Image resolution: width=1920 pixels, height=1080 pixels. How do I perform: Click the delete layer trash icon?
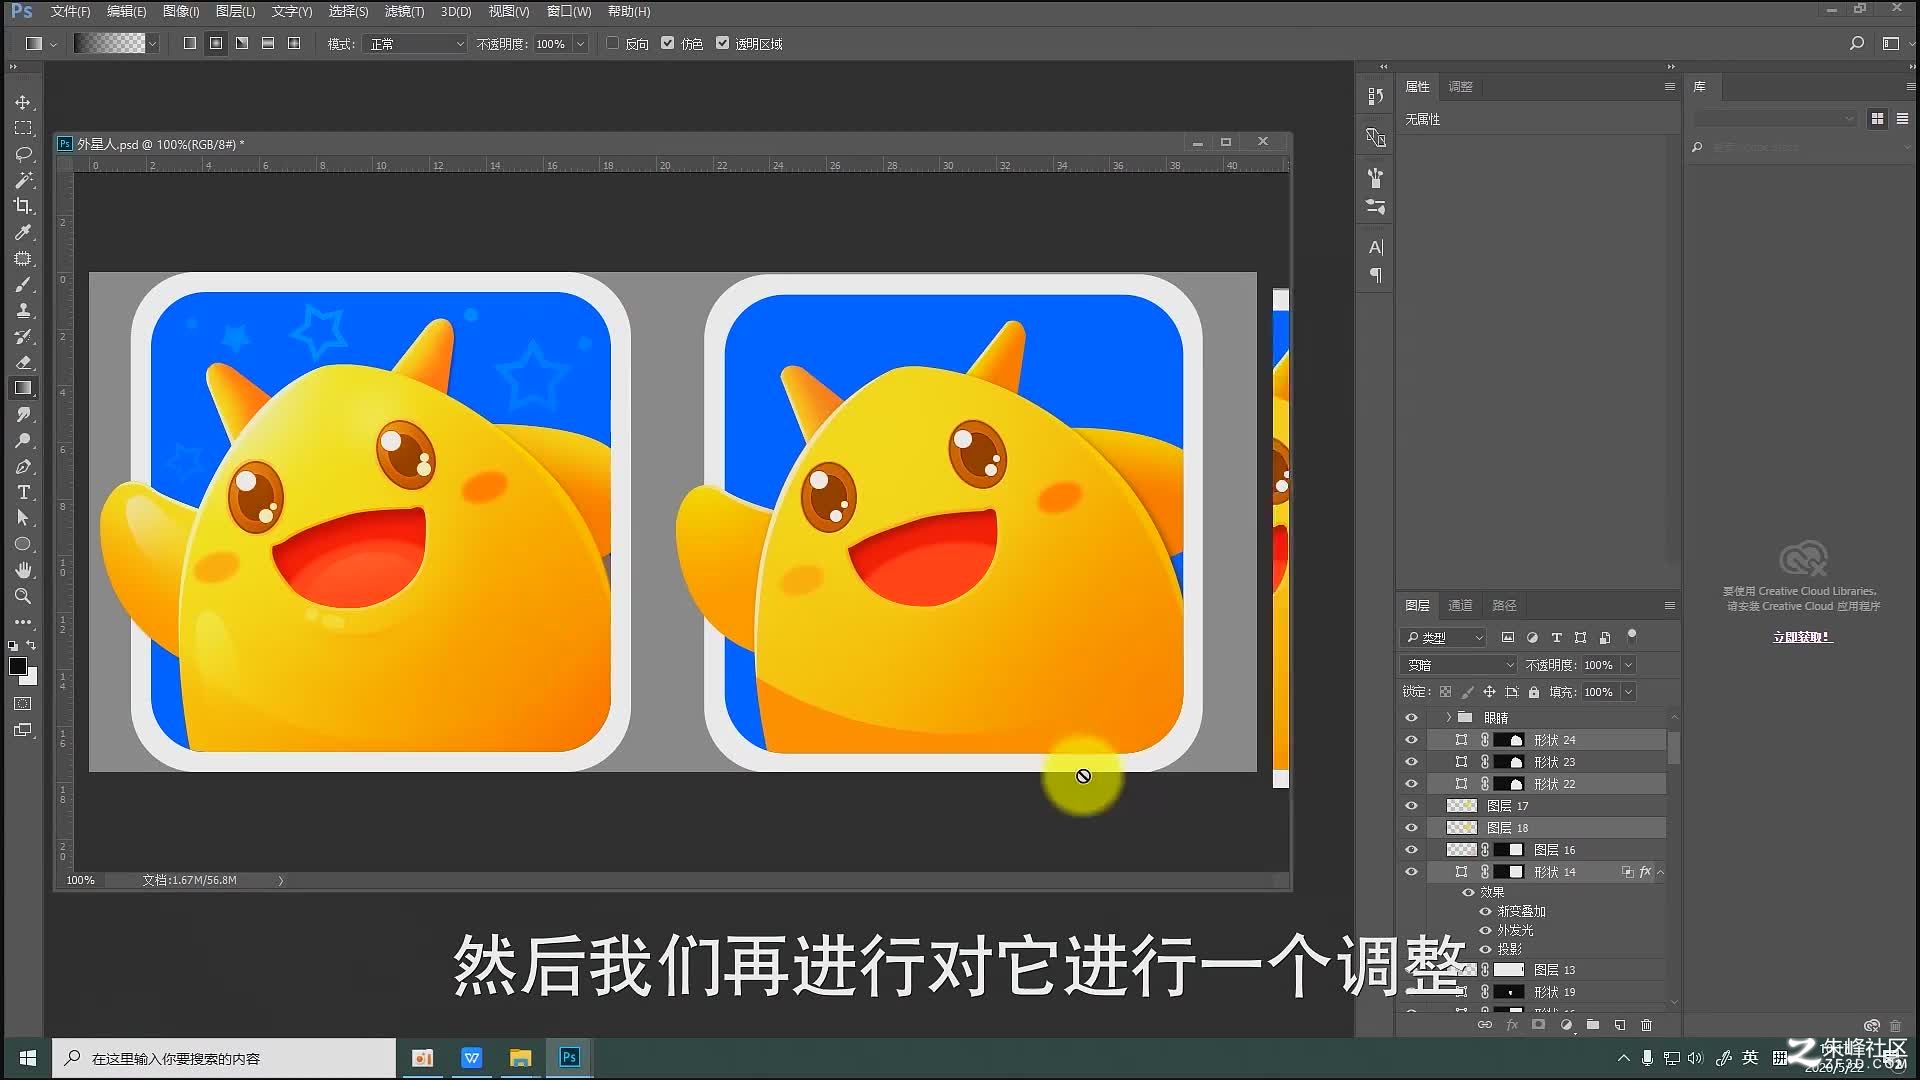pos(1647,1025)
